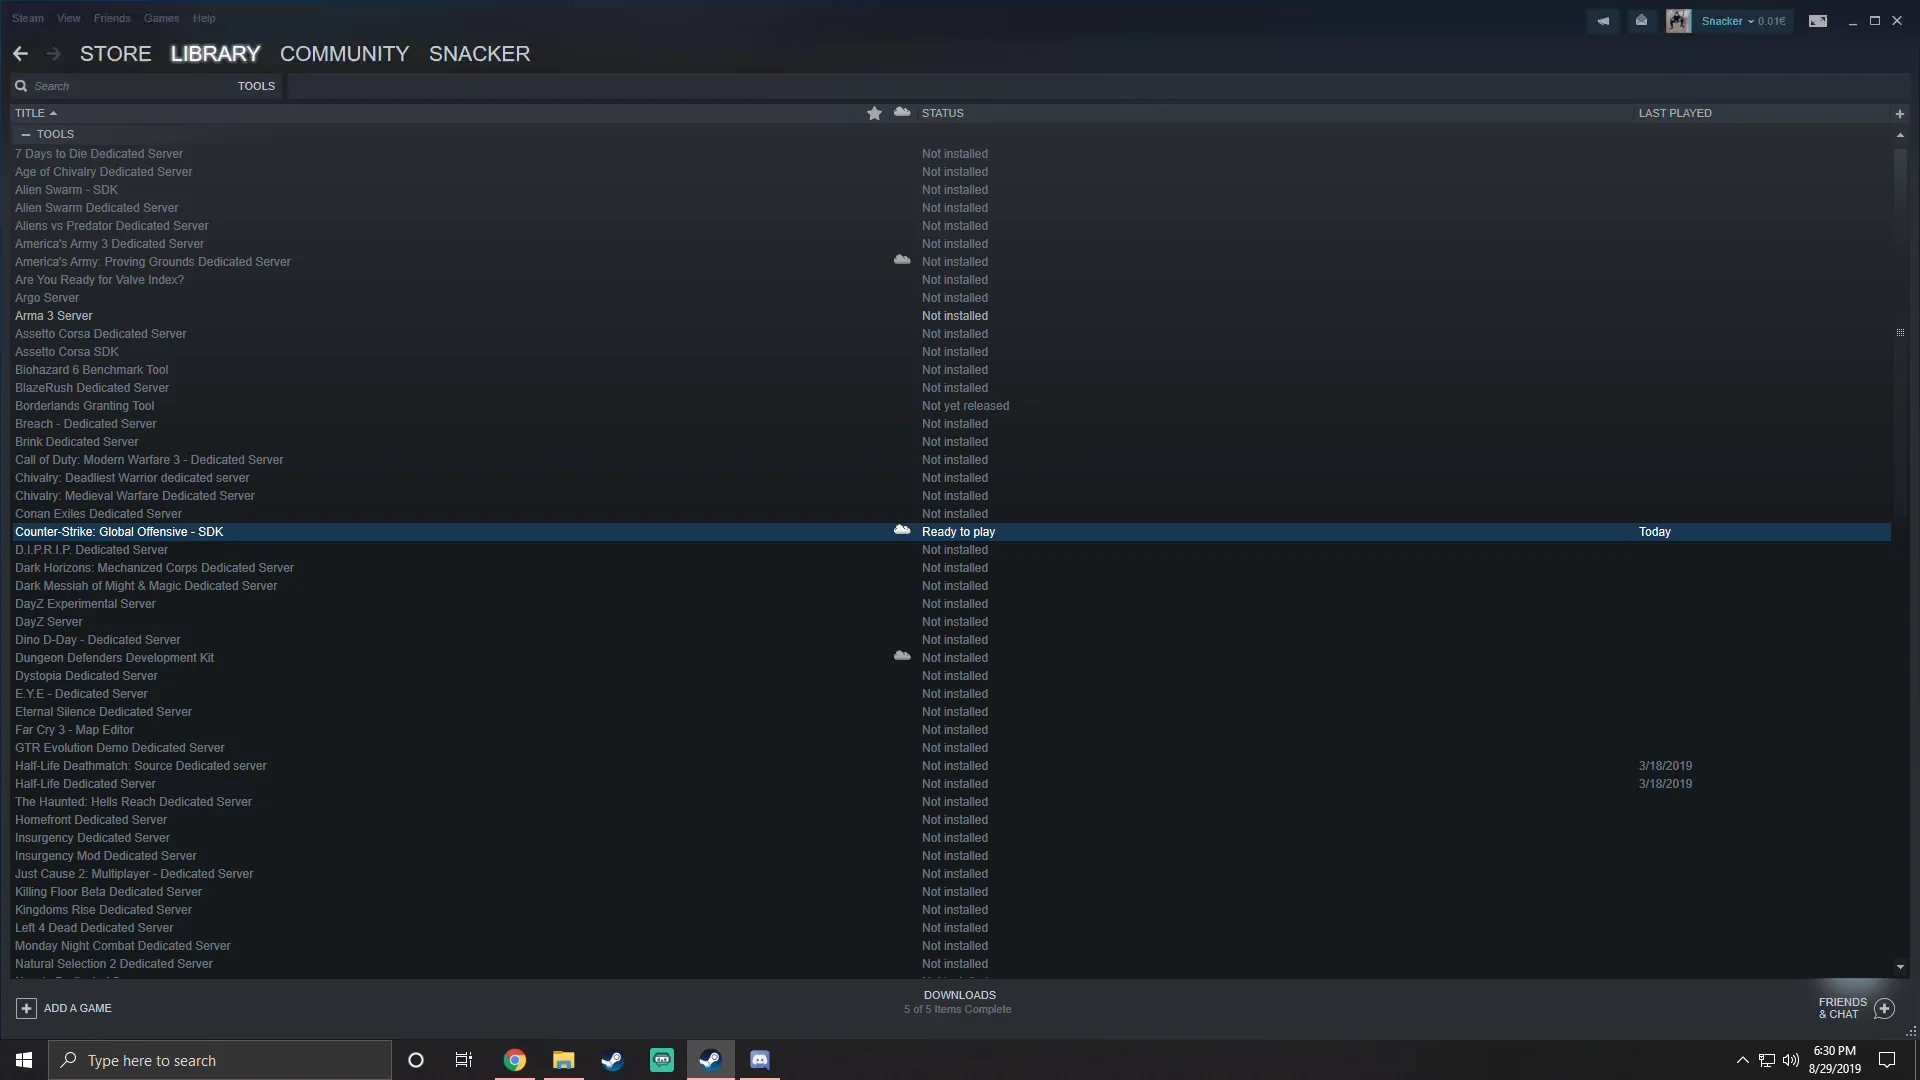
Task: Click the 'Ready to play' status
Action: pos(958,532)
